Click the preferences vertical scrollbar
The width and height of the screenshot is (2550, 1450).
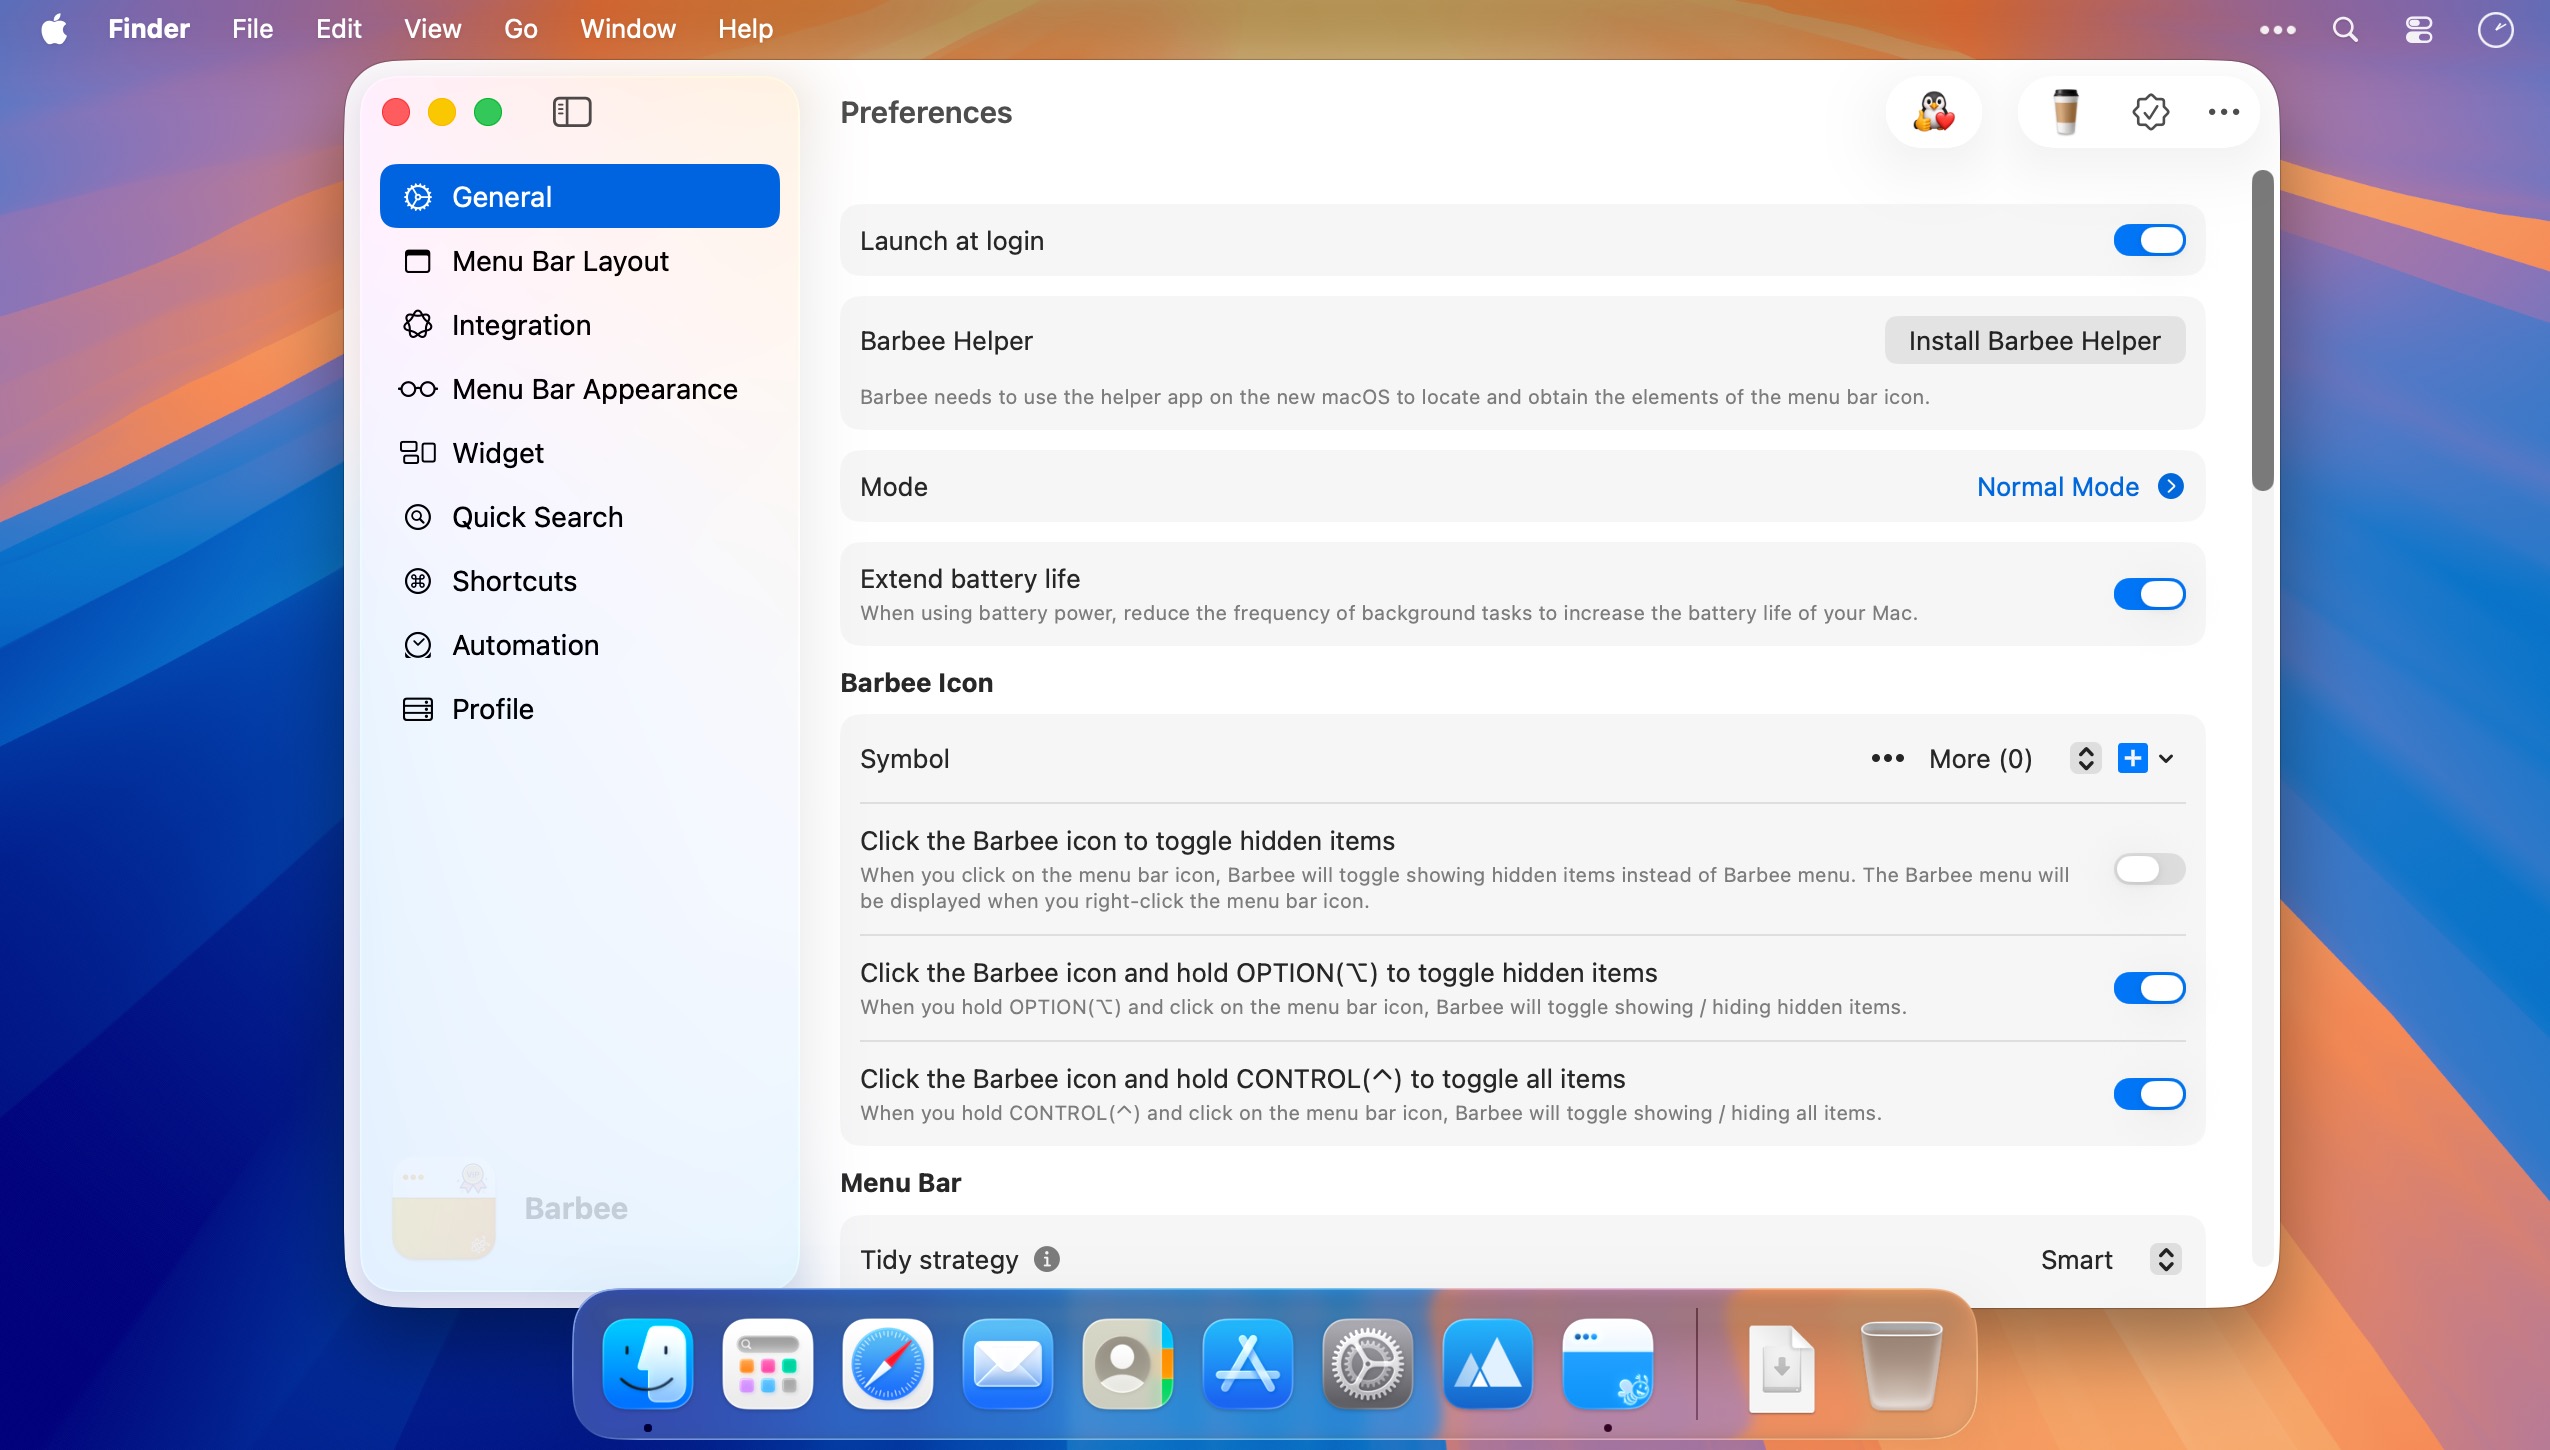pos(2262,331)
